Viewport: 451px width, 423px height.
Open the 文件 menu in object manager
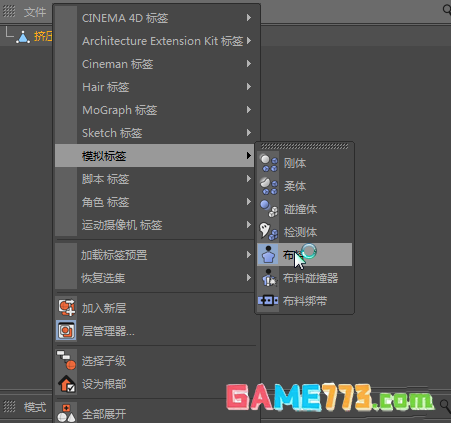coord(35,12)
